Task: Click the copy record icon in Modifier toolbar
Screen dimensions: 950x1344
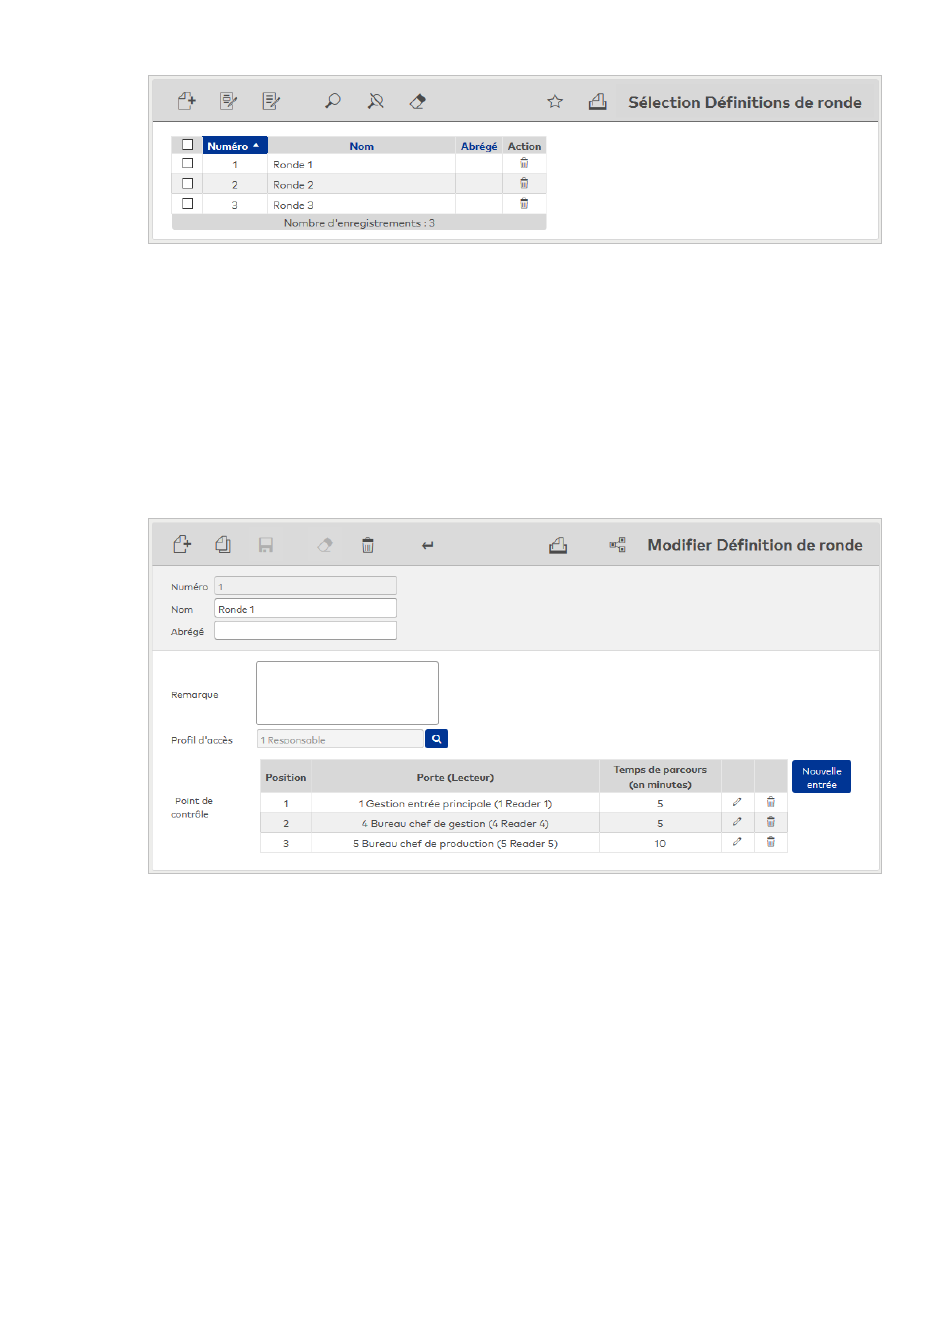Action: tap(223, 545)
